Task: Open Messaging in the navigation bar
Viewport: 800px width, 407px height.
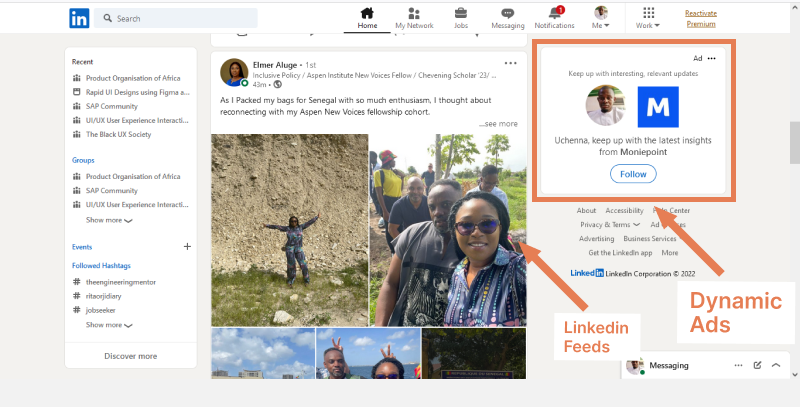Action: [x=508, y=18]
